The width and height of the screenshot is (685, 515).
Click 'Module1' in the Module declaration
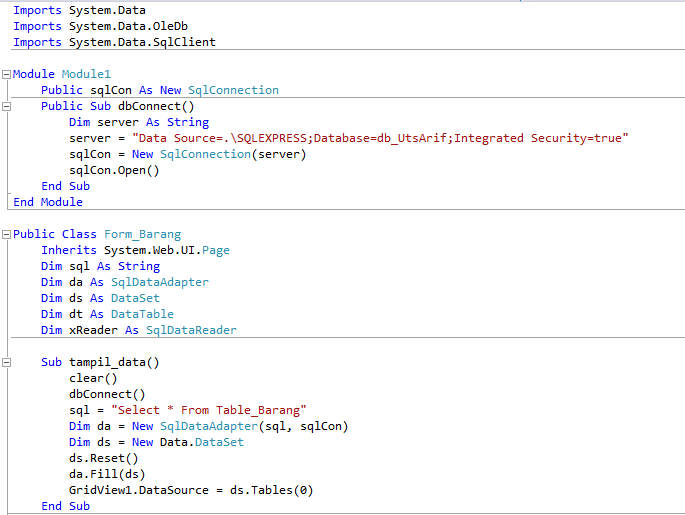tap(86, 74)
